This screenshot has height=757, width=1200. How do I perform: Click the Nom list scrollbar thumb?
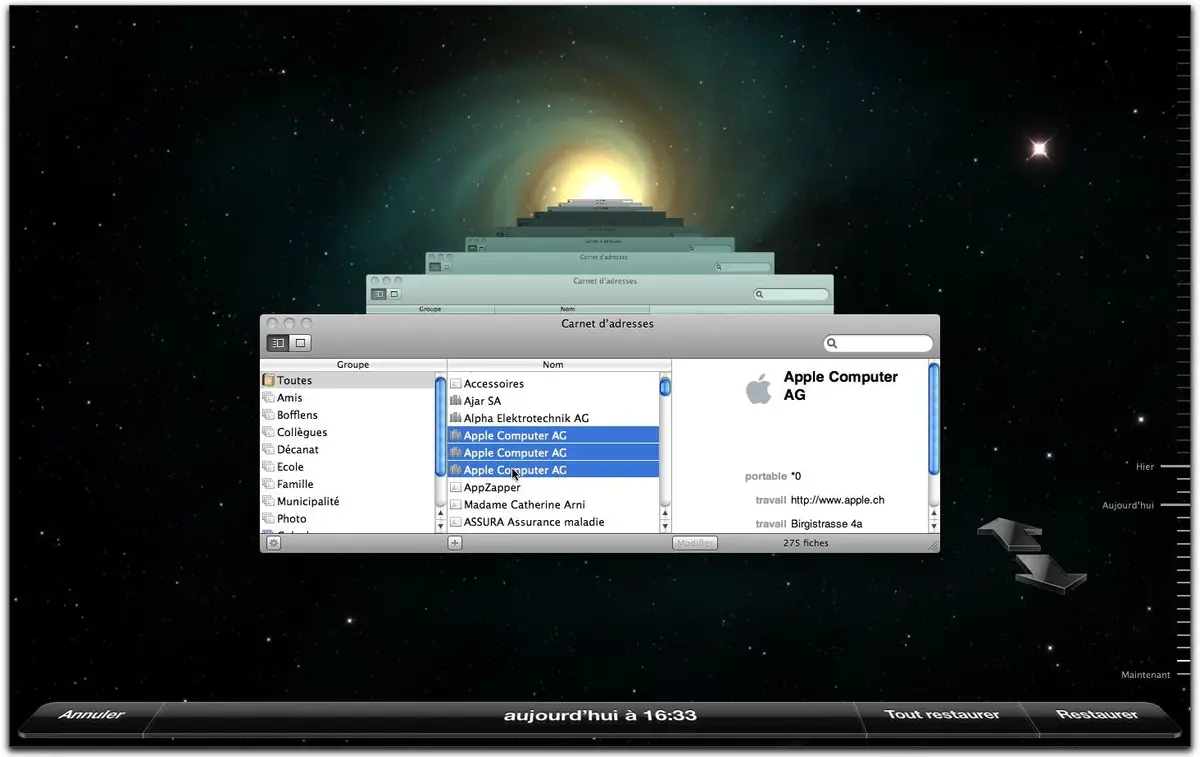665,387
